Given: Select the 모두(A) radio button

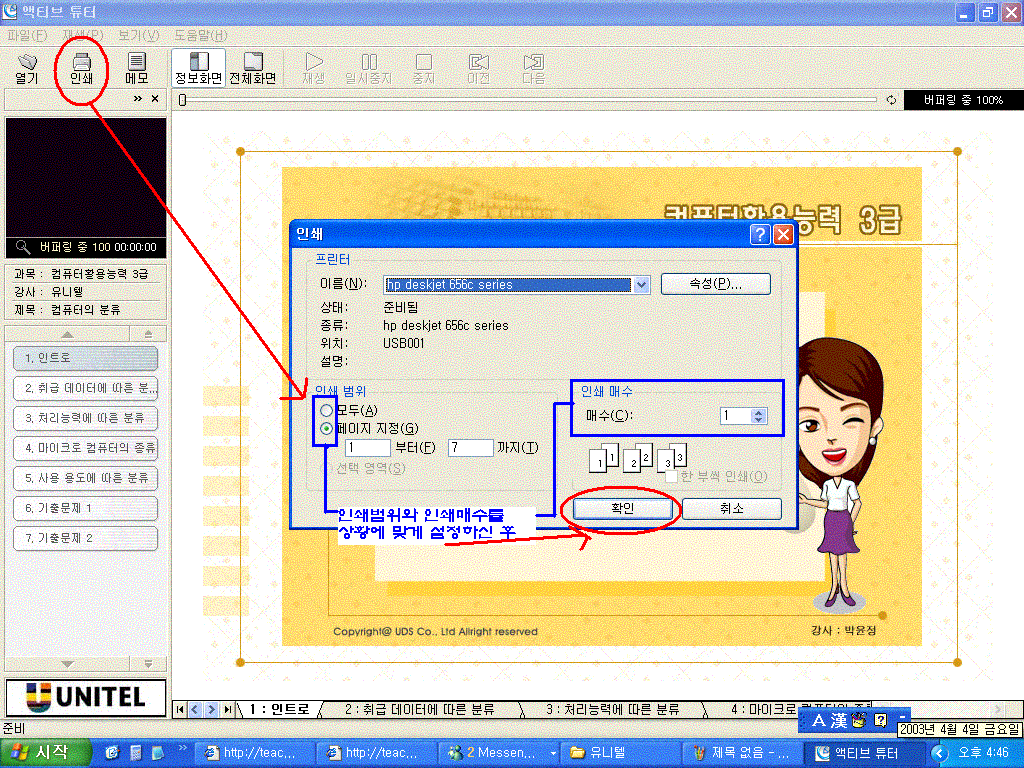Looking at the screenshot, I should (x=326, y=410).
